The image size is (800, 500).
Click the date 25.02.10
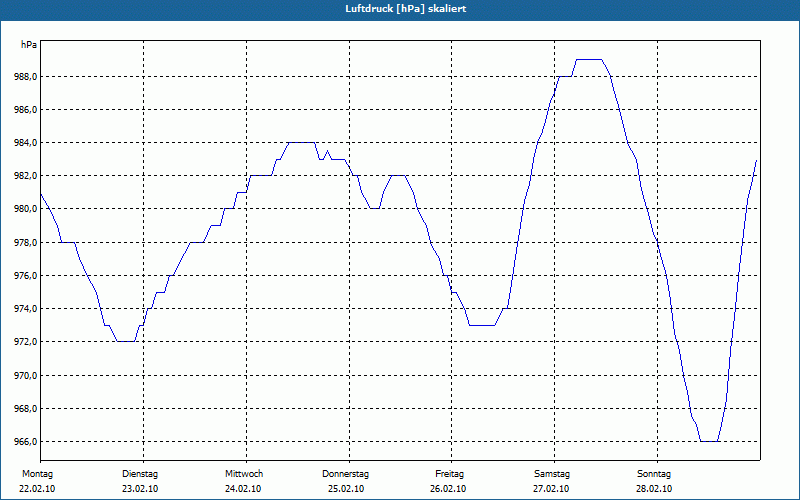click(346, 489)
